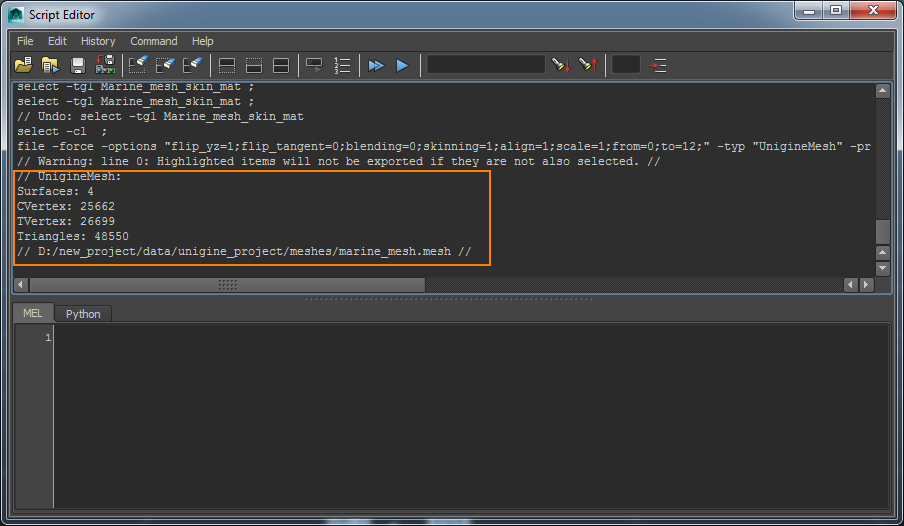Click the Search Up icon
Viewport: 904px width, 526px height.
(x=588, y=65)
